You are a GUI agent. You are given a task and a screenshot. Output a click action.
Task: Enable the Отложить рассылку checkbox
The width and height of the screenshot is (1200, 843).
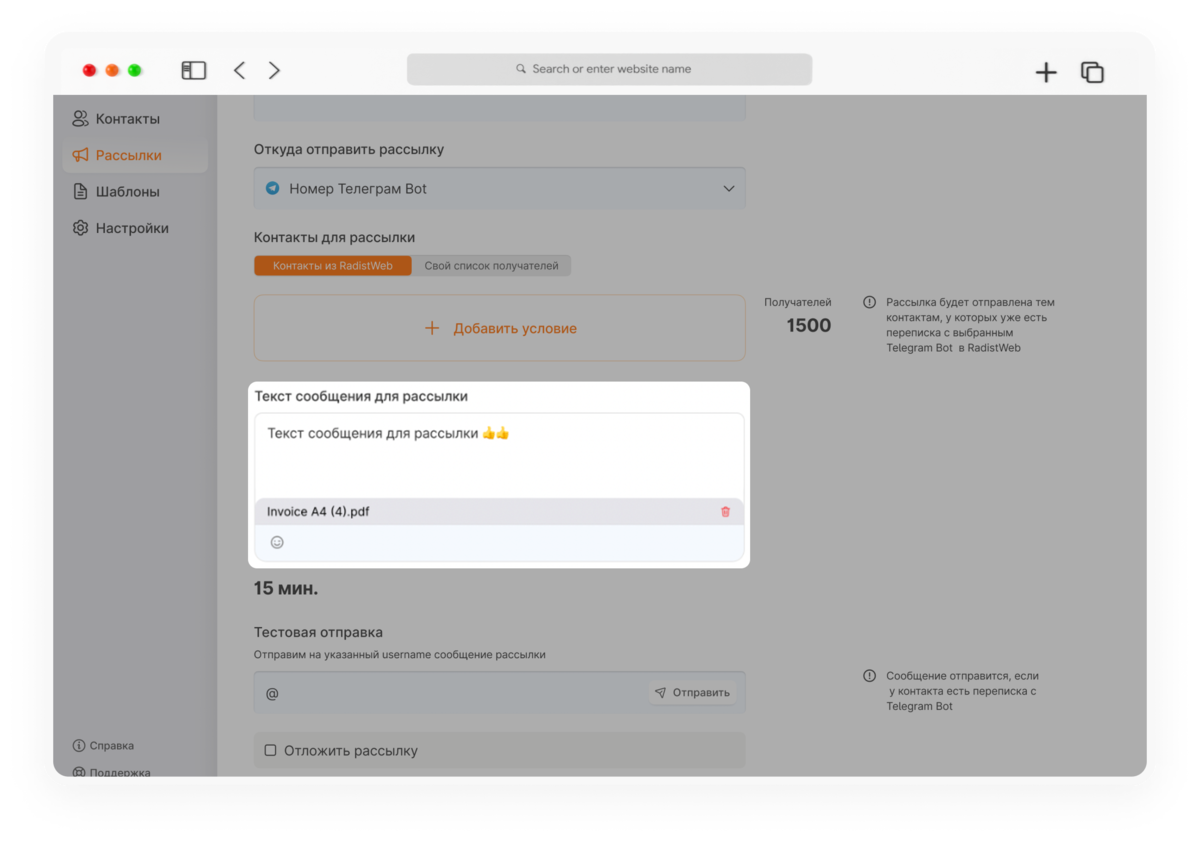pyautogui.click(x=270, y=750)
